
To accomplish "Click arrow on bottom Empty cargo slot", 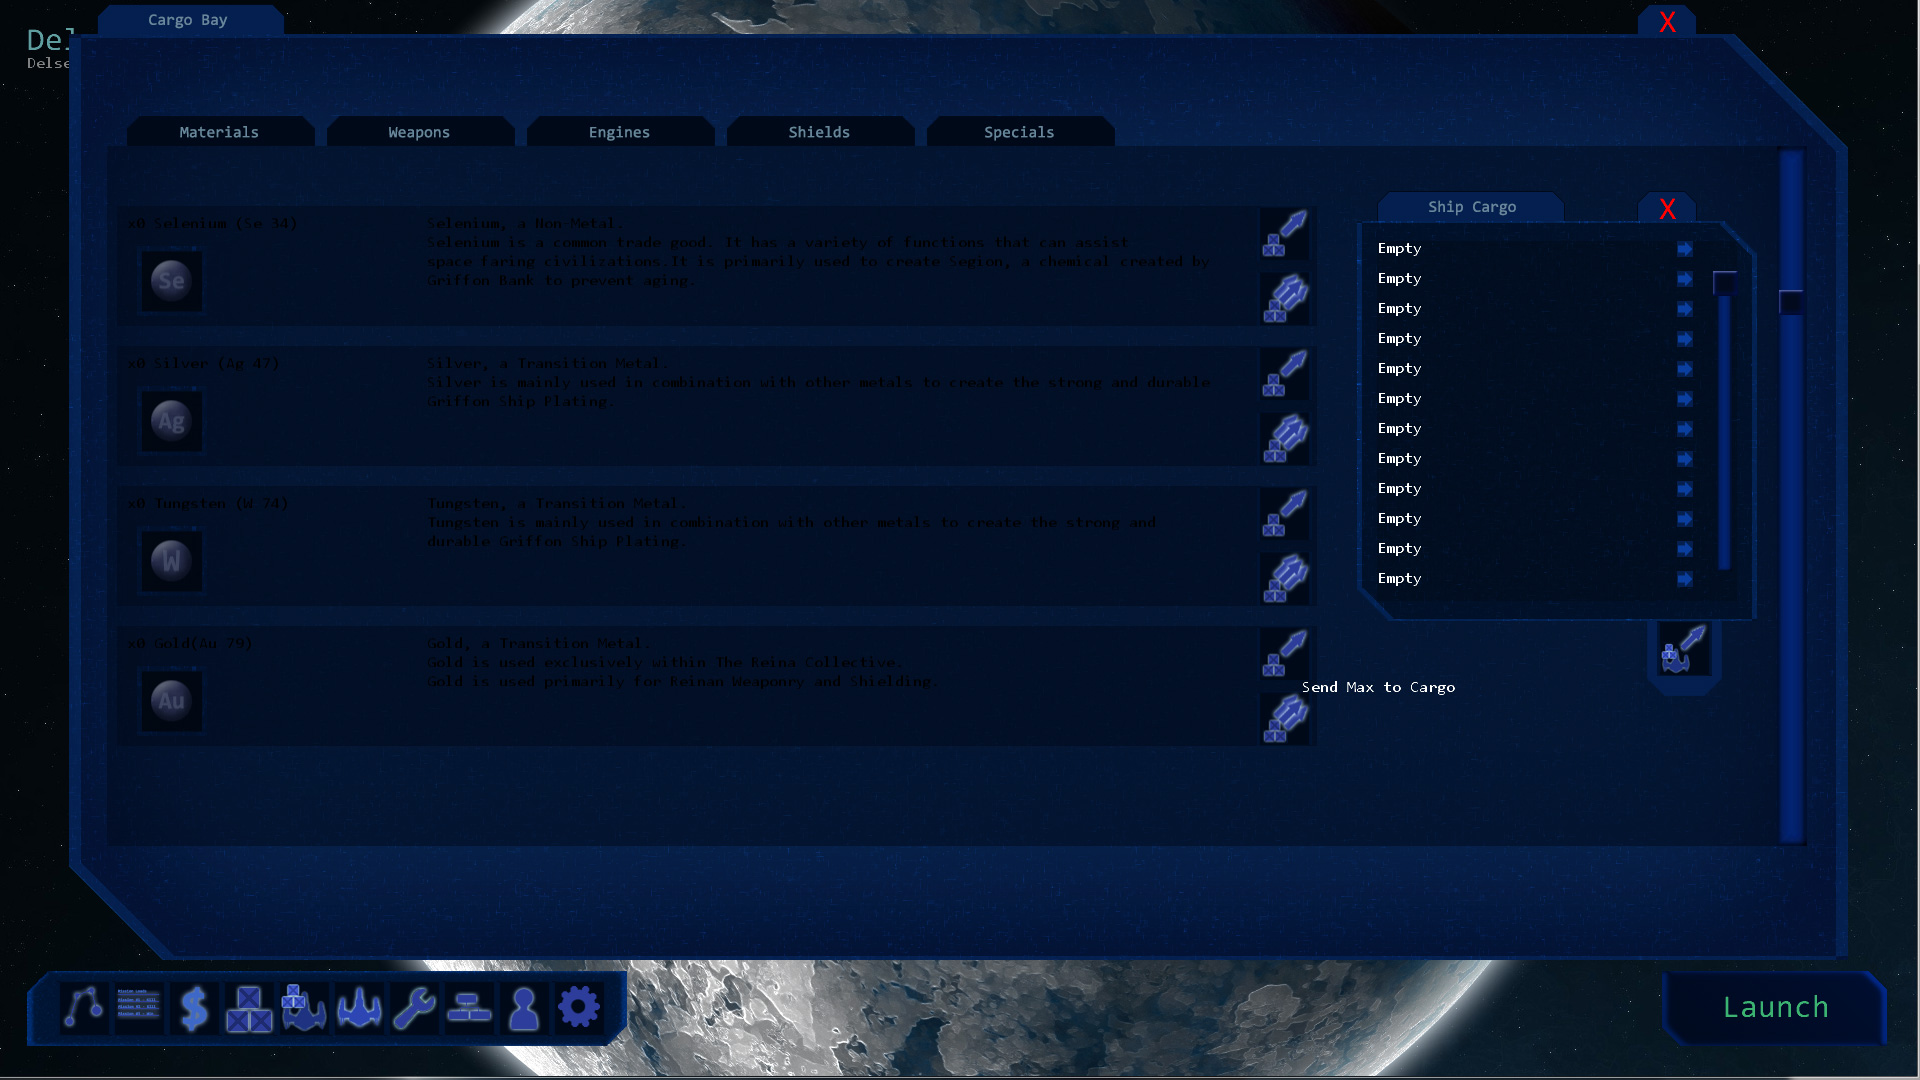I will click(1685, 578).
